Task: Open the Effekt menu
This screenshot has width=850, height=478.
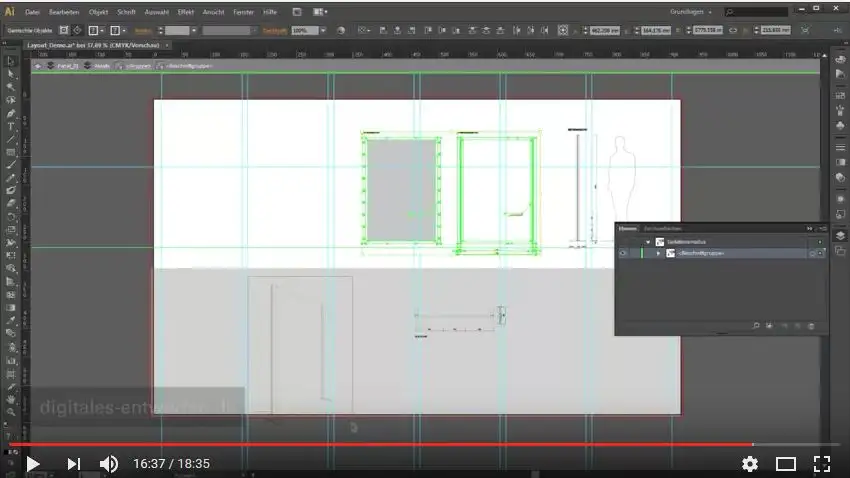Action: point(185,12)
